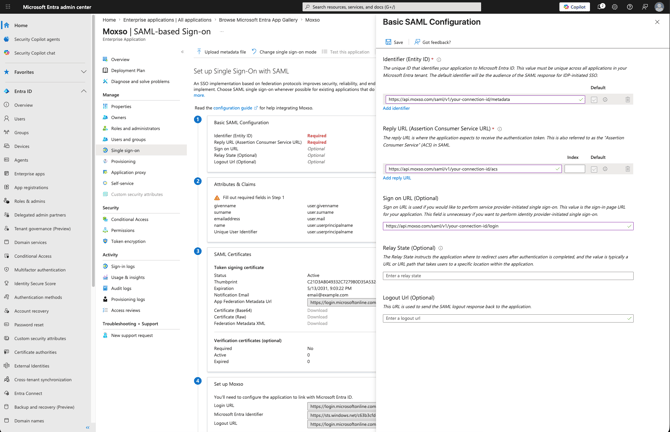The width and height of the screenshot is (670, 432).
Task: Click the Add identifier link
Action: (396, 108)
